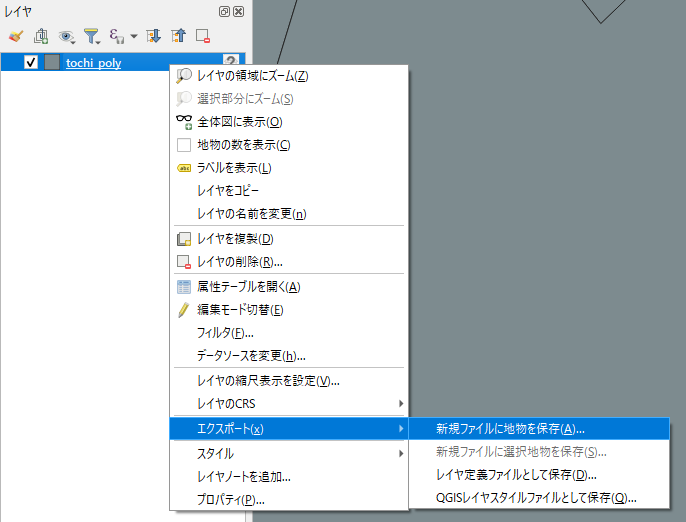
Task: Open the layer styling panel brush icon
Action: (15, 36)
